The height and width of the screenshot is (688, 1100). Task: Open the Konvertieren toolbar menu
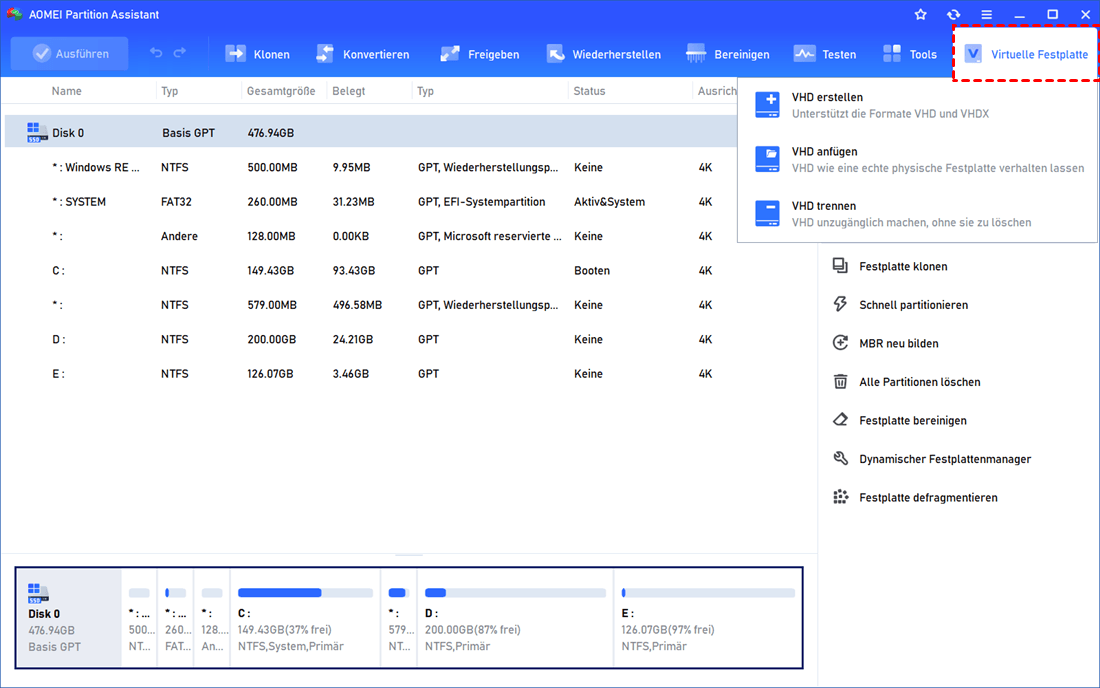coord(362,54)
